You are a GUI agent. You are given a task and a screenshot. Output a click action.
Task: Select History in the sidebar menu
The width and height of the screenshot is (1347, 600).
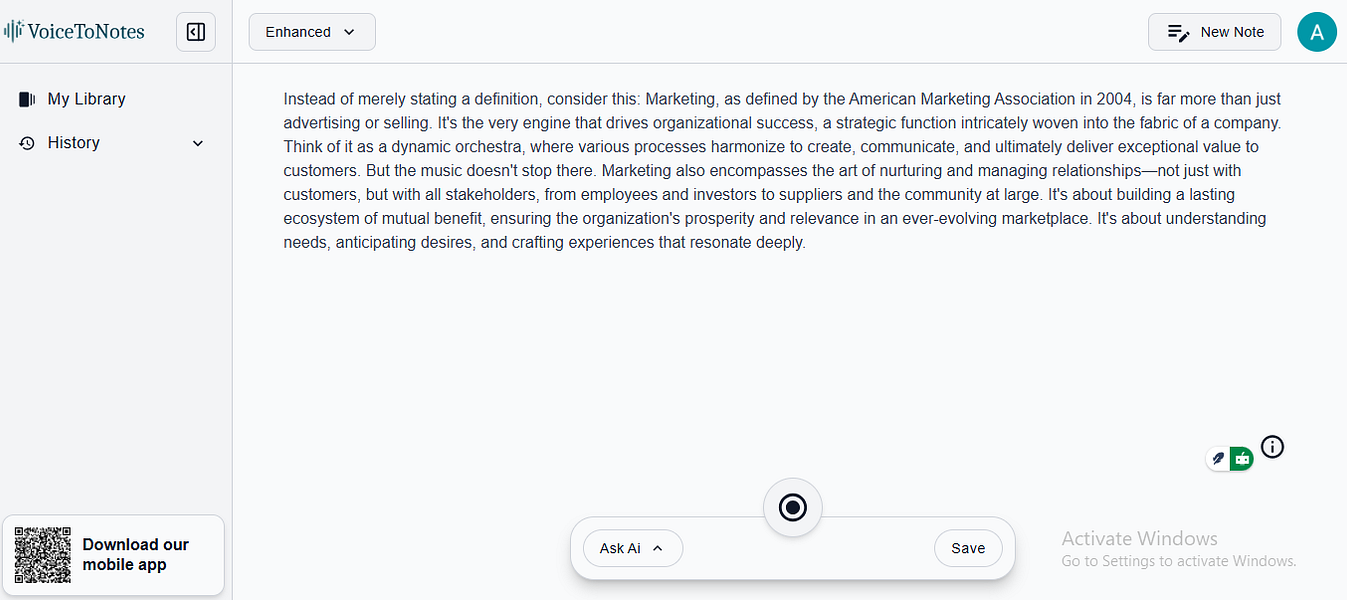click(73, 143)
